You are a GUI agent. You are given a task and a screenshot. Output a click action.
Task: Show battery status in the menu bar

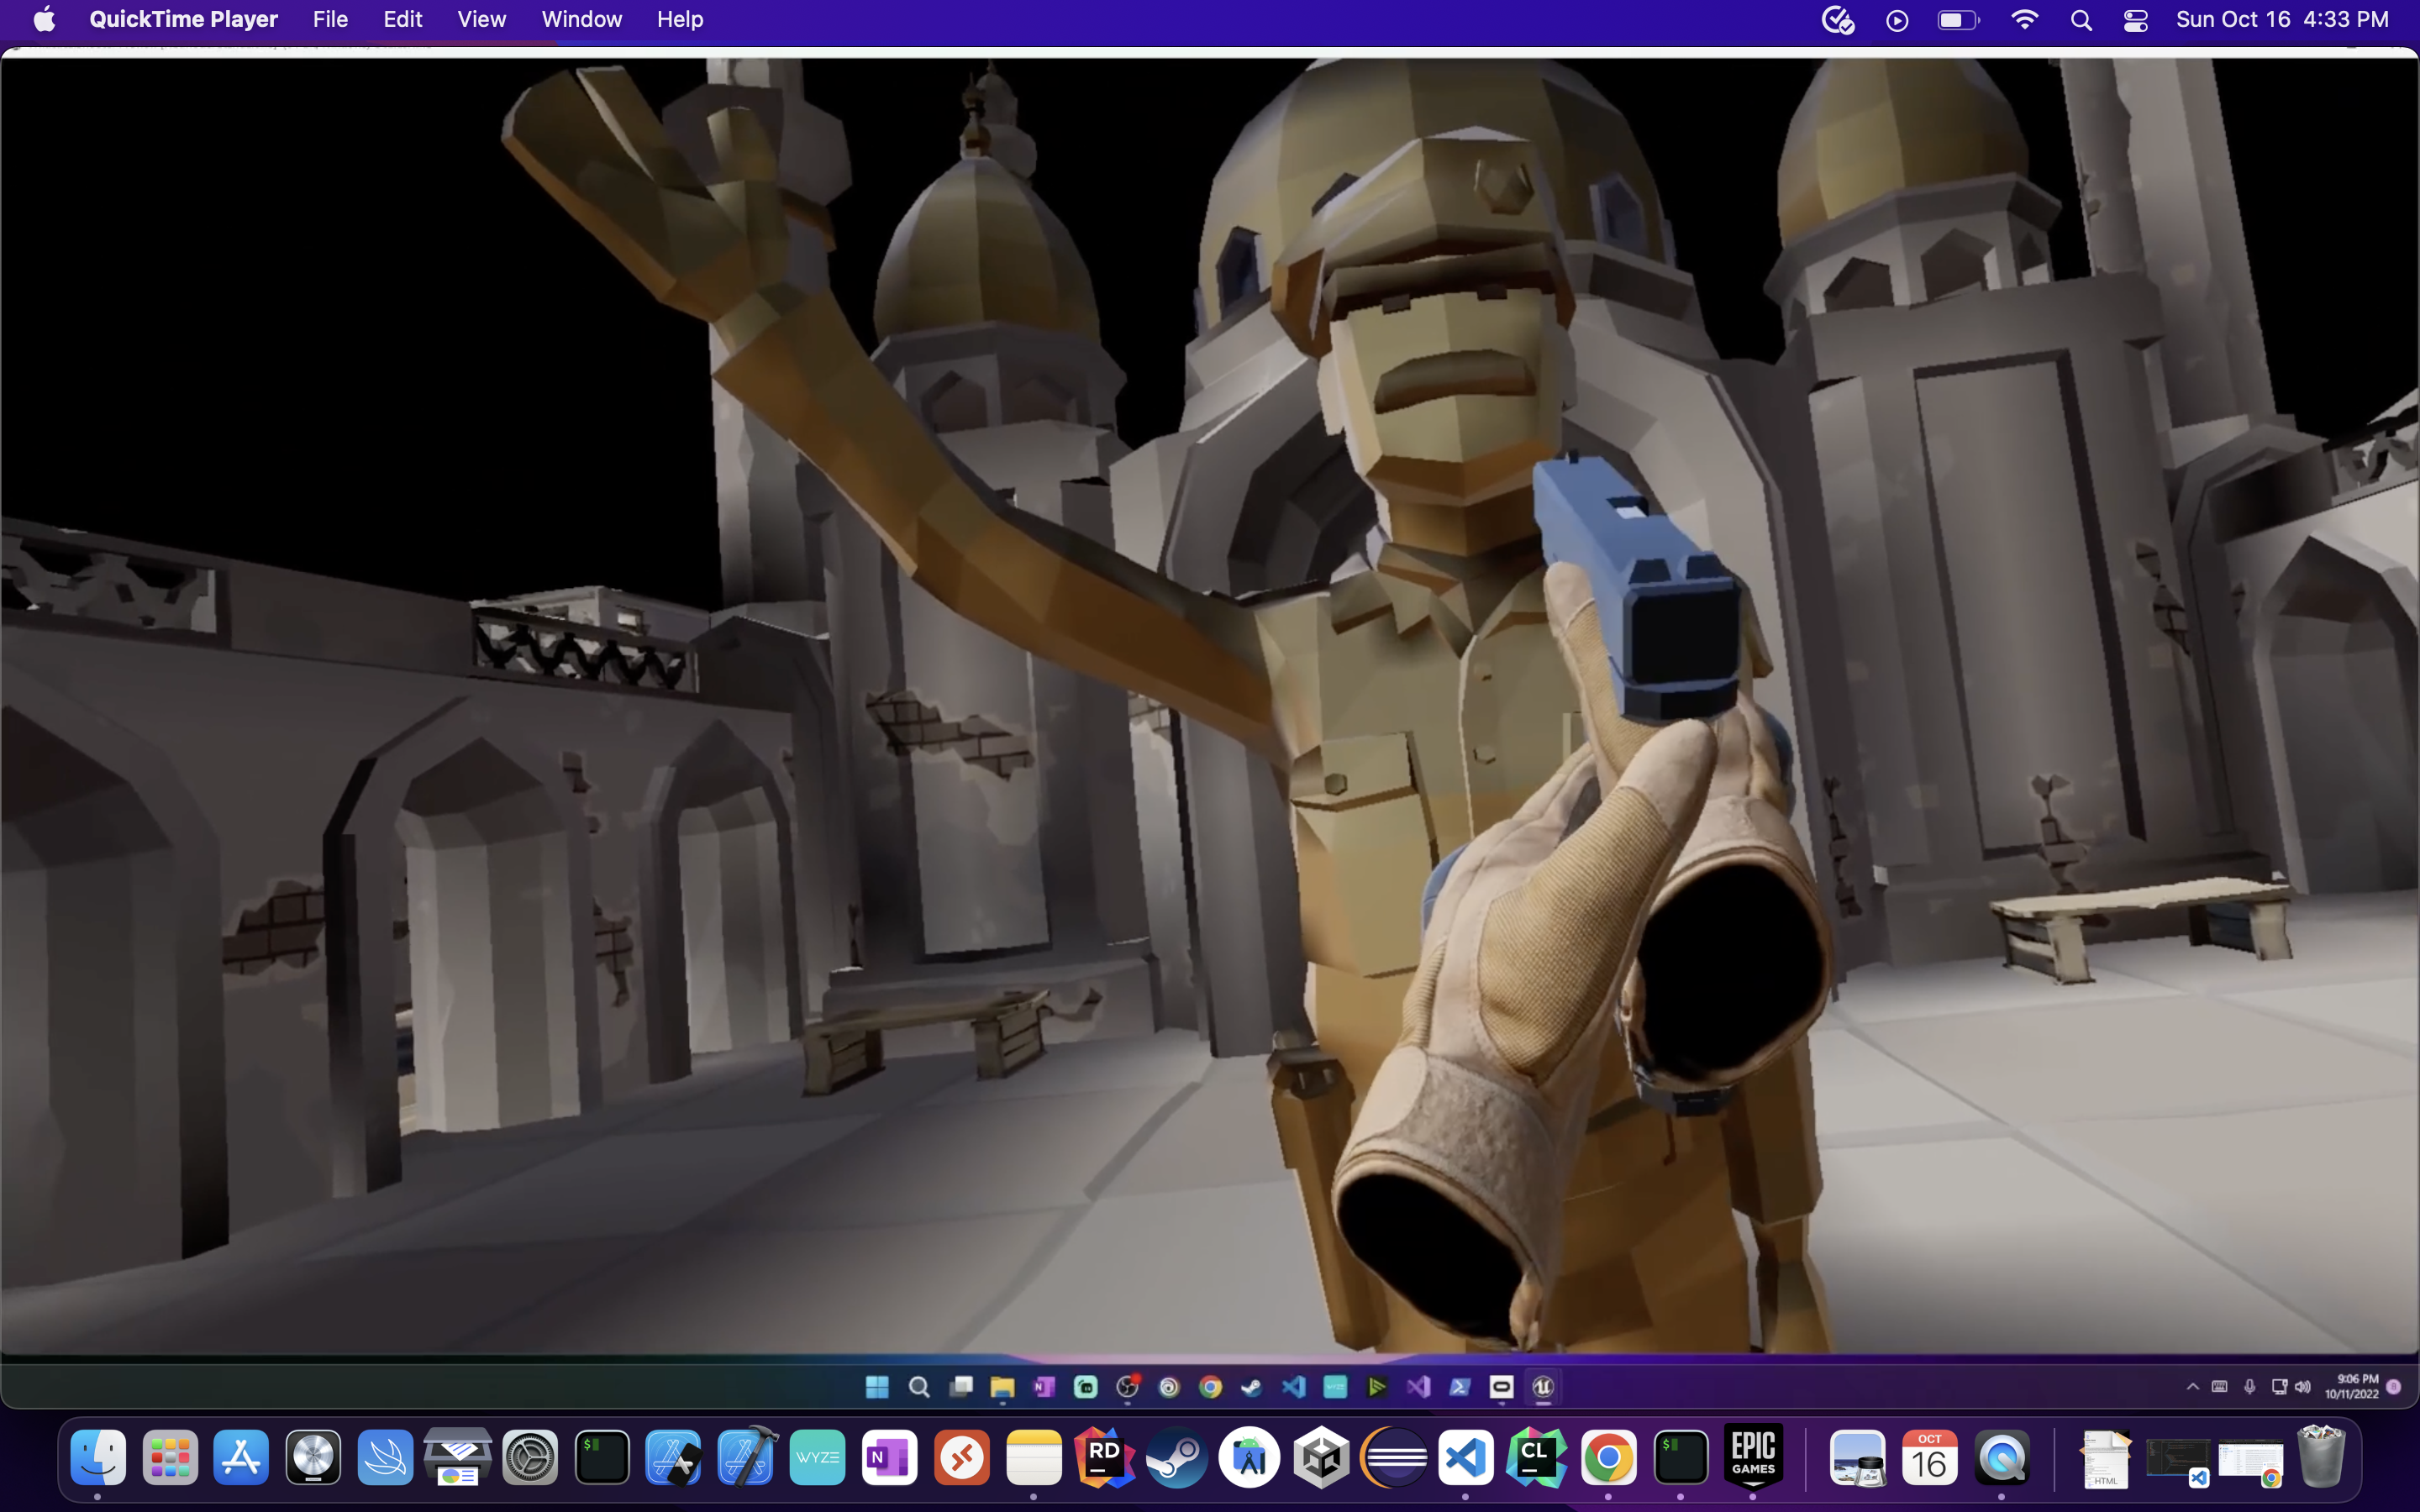[1958, 20]
